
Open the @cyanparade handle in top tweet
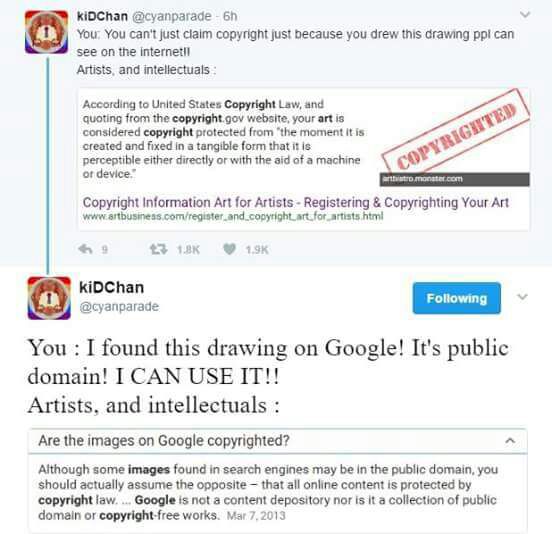171,16
